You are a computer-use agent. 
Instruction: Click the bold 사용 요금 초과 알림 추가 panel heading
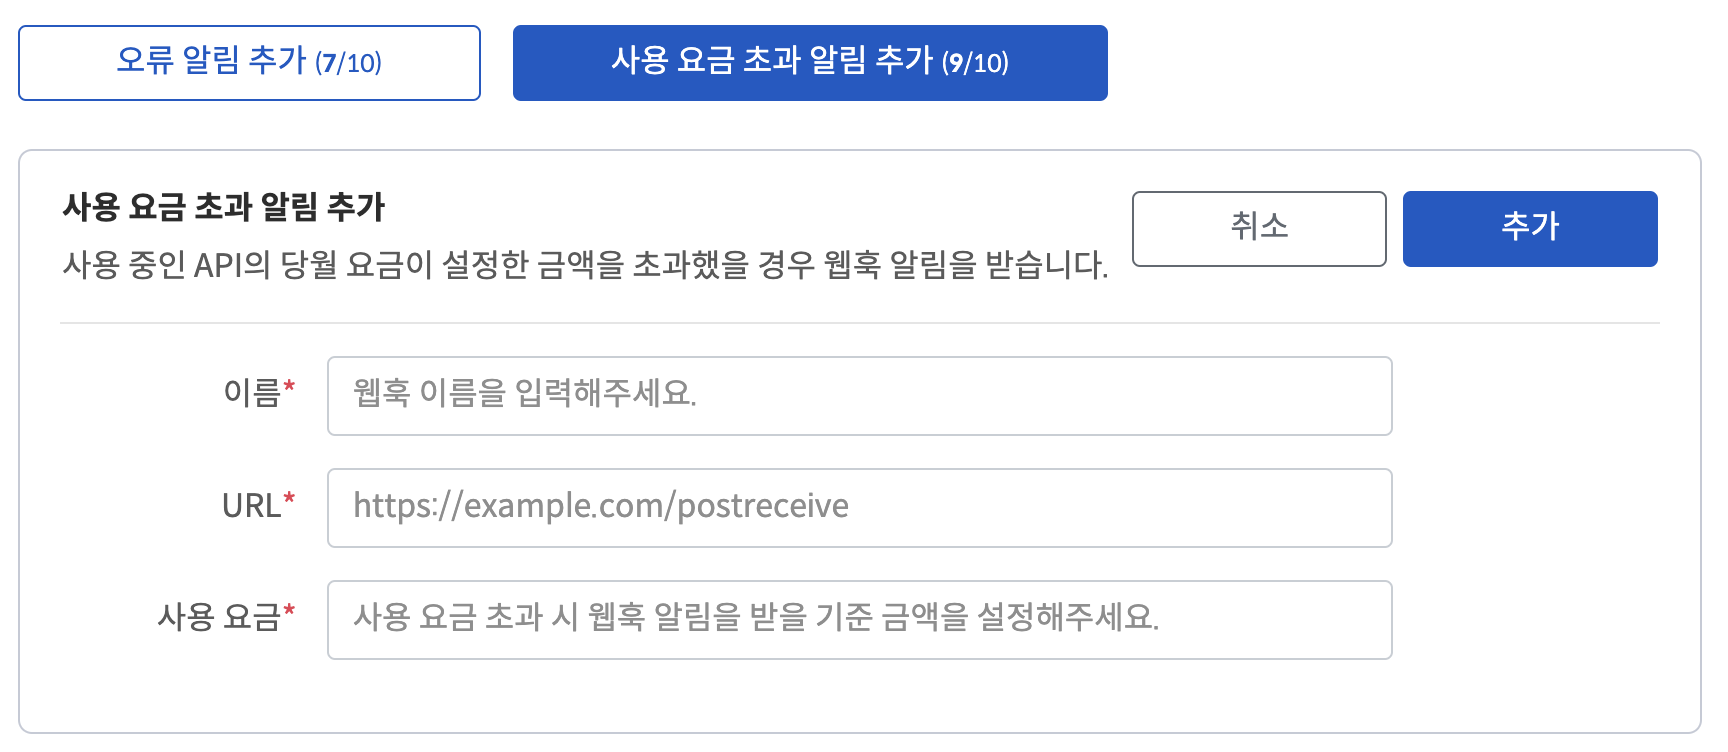(x=224, y=207)
